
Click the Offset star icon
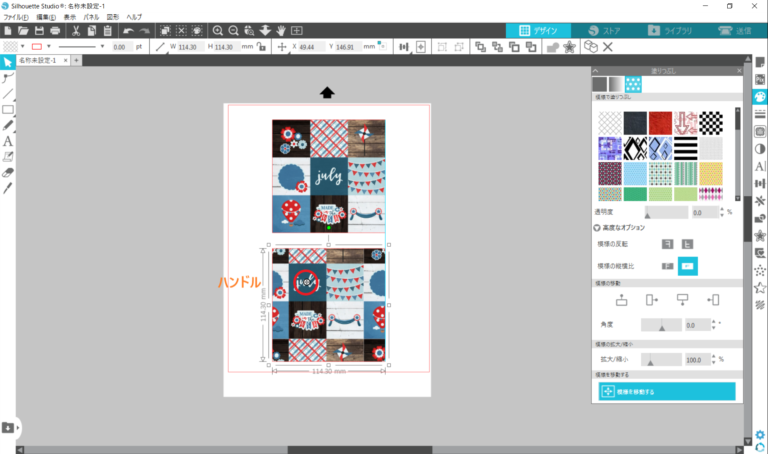pos(569,47)
